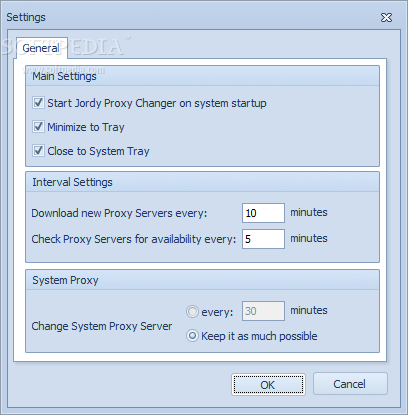Click the disabled 30 minutes proxy field
The width and height of the screenshot is (408, 415).
click(x=263, y=311)
